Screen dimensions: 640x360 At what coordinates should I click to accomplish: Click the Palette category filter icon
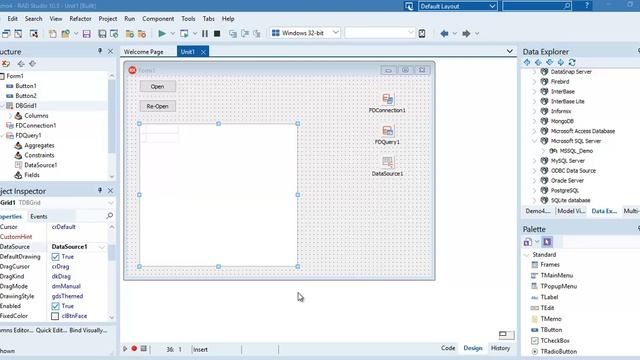(x=527, y=242)
